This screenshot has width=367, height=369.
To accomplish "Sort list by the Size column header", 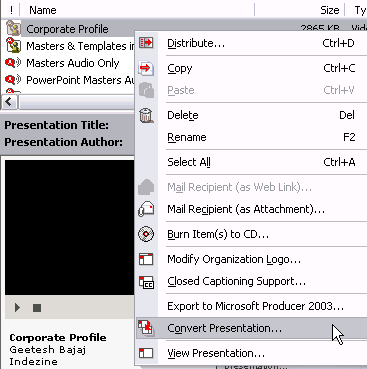I will [x=300, y=10].
